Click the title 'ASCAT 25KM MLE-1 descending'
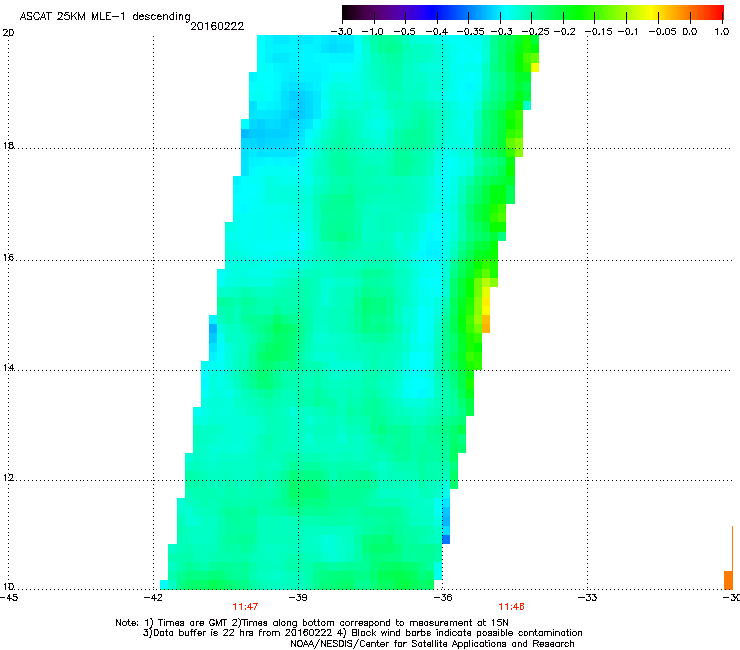The height and width of the screenshot is (650, 740). [105, 16]
